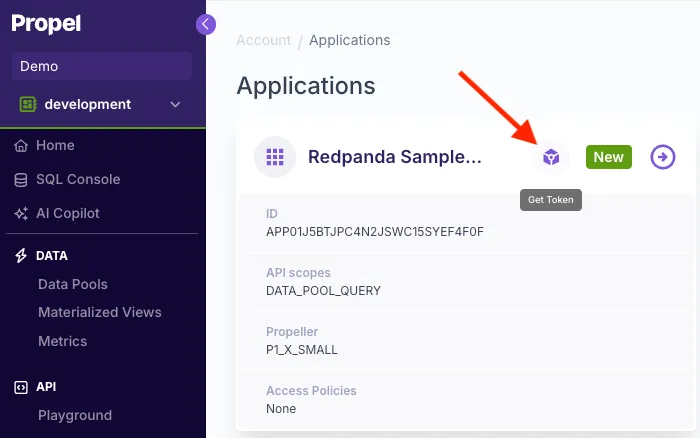Go to Home in the sidebar
700x438 pixels.
point(55,145)
